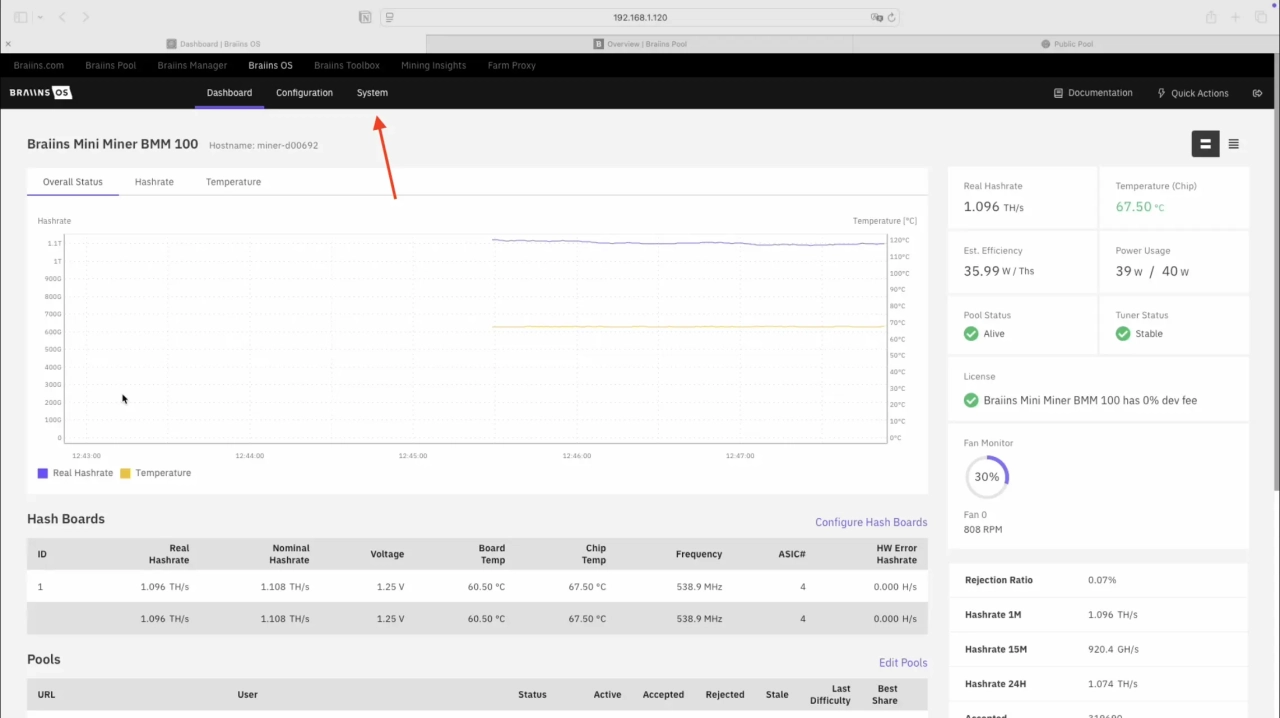Viewport: 1280px width, 718px height.
Task: Switch to card grid view
Action: pyautogui.click(x=1205, y=144)
